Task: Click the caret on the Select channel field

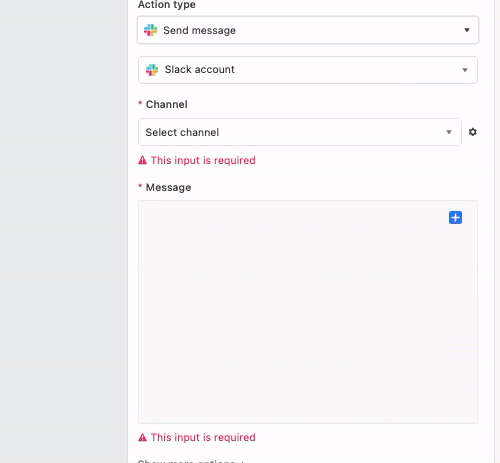Action: coord(449,132)
